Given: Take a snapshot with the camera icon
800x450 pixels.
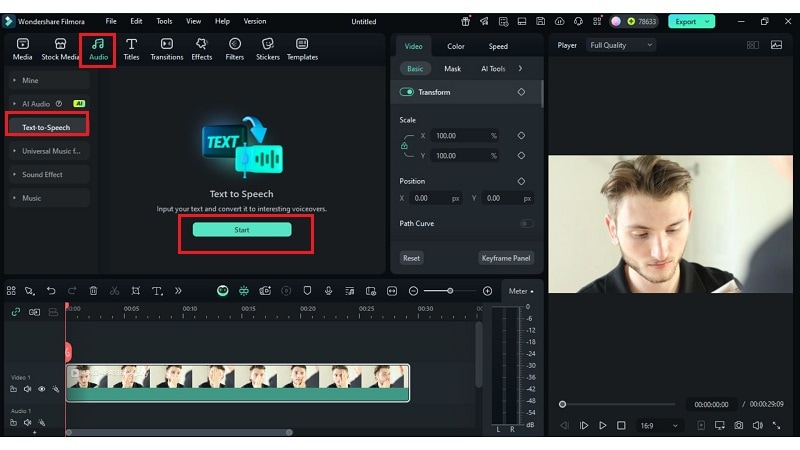Looking at the screenshot, I should click(x=738, y=425).
